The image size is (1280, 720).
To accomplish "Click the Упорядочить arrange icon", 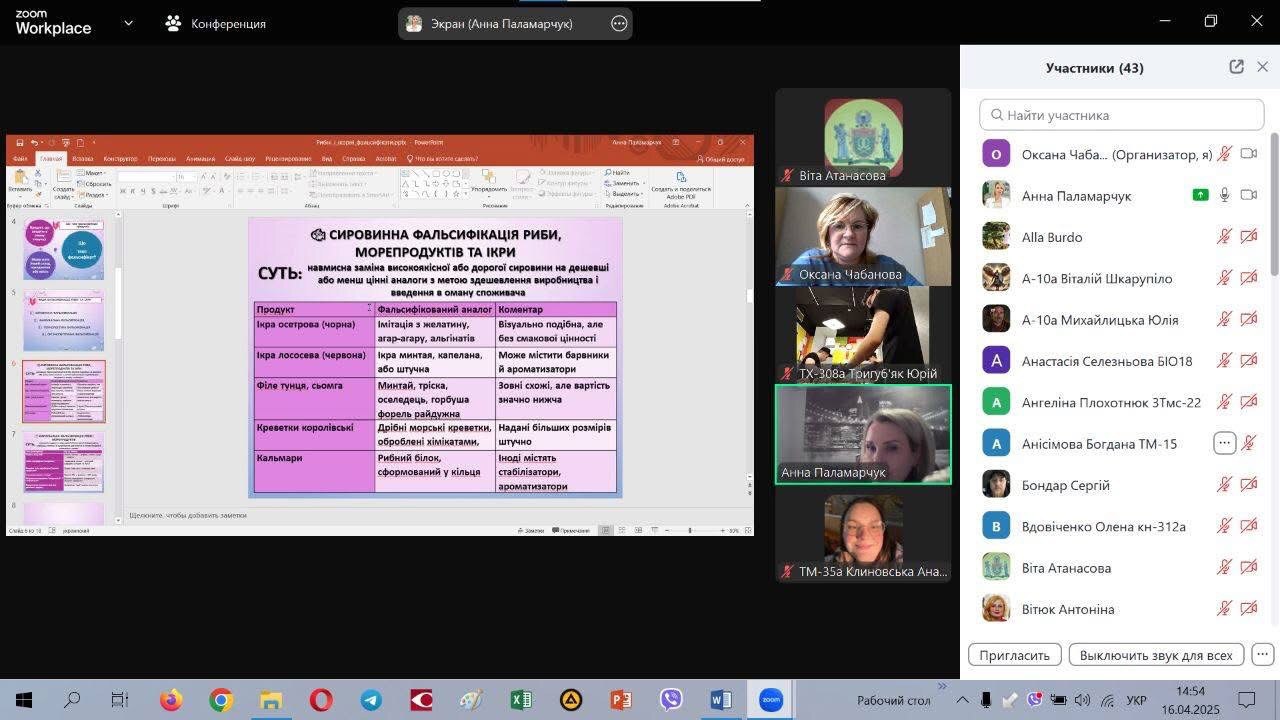I will tap(489, 181).
